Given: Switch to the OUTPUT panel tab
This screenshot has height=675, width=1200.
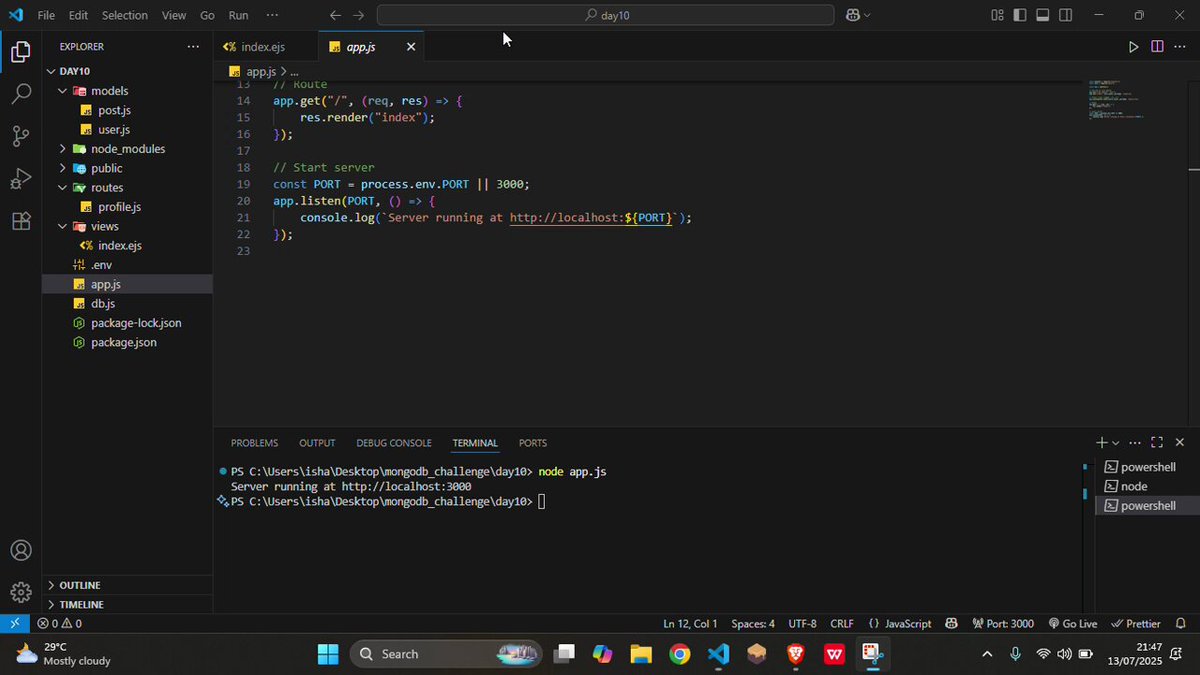Looking at the screenshot, I should pyautogui.click(x=317, y=443).
